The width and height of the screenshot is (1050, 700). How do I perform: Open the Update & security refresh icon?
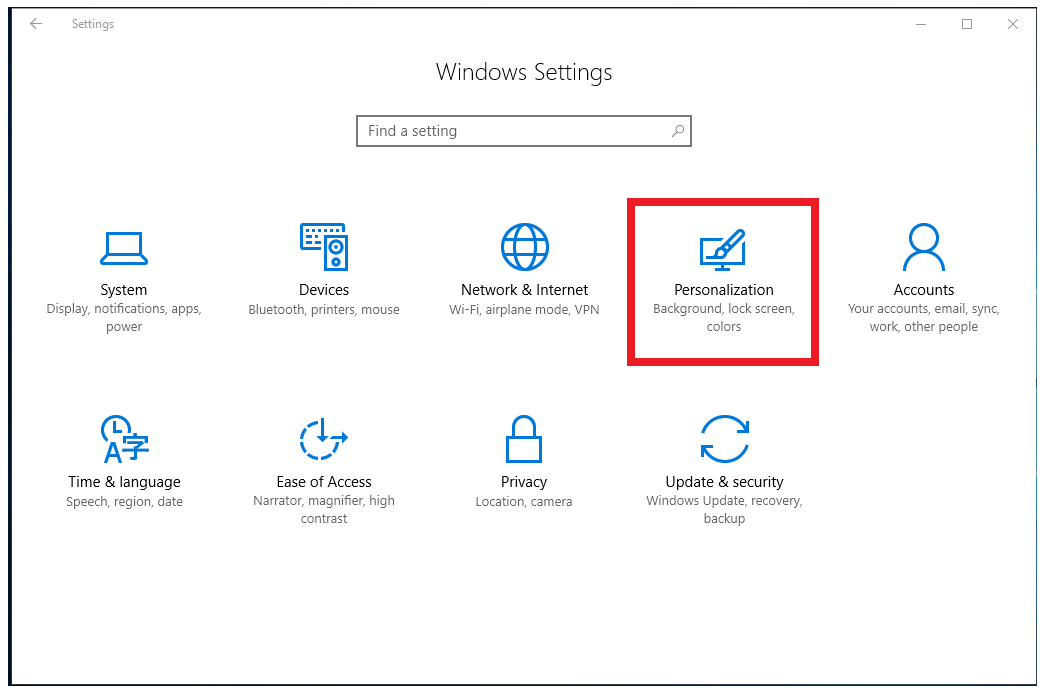point(724,439)
